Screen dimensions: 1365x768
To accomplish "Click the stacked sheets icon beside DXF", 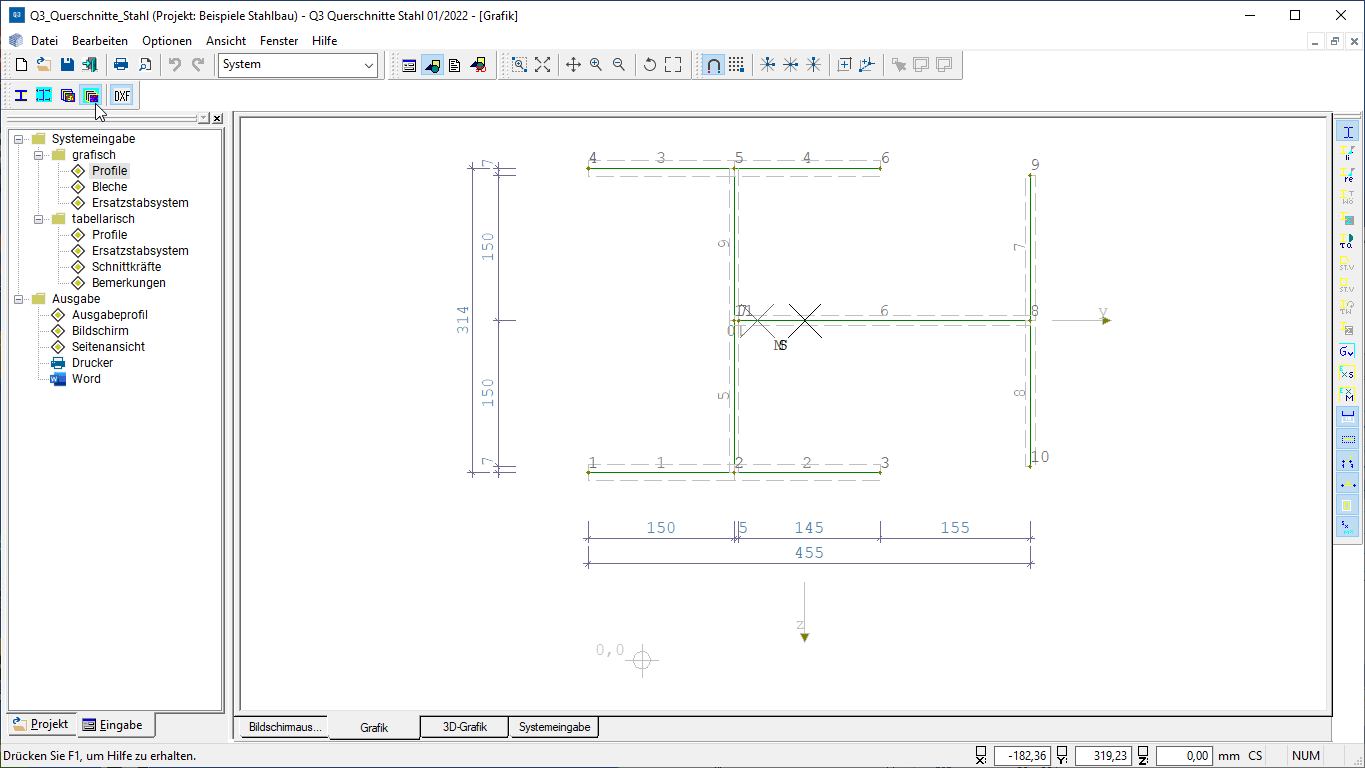I will tap(91, 95).
